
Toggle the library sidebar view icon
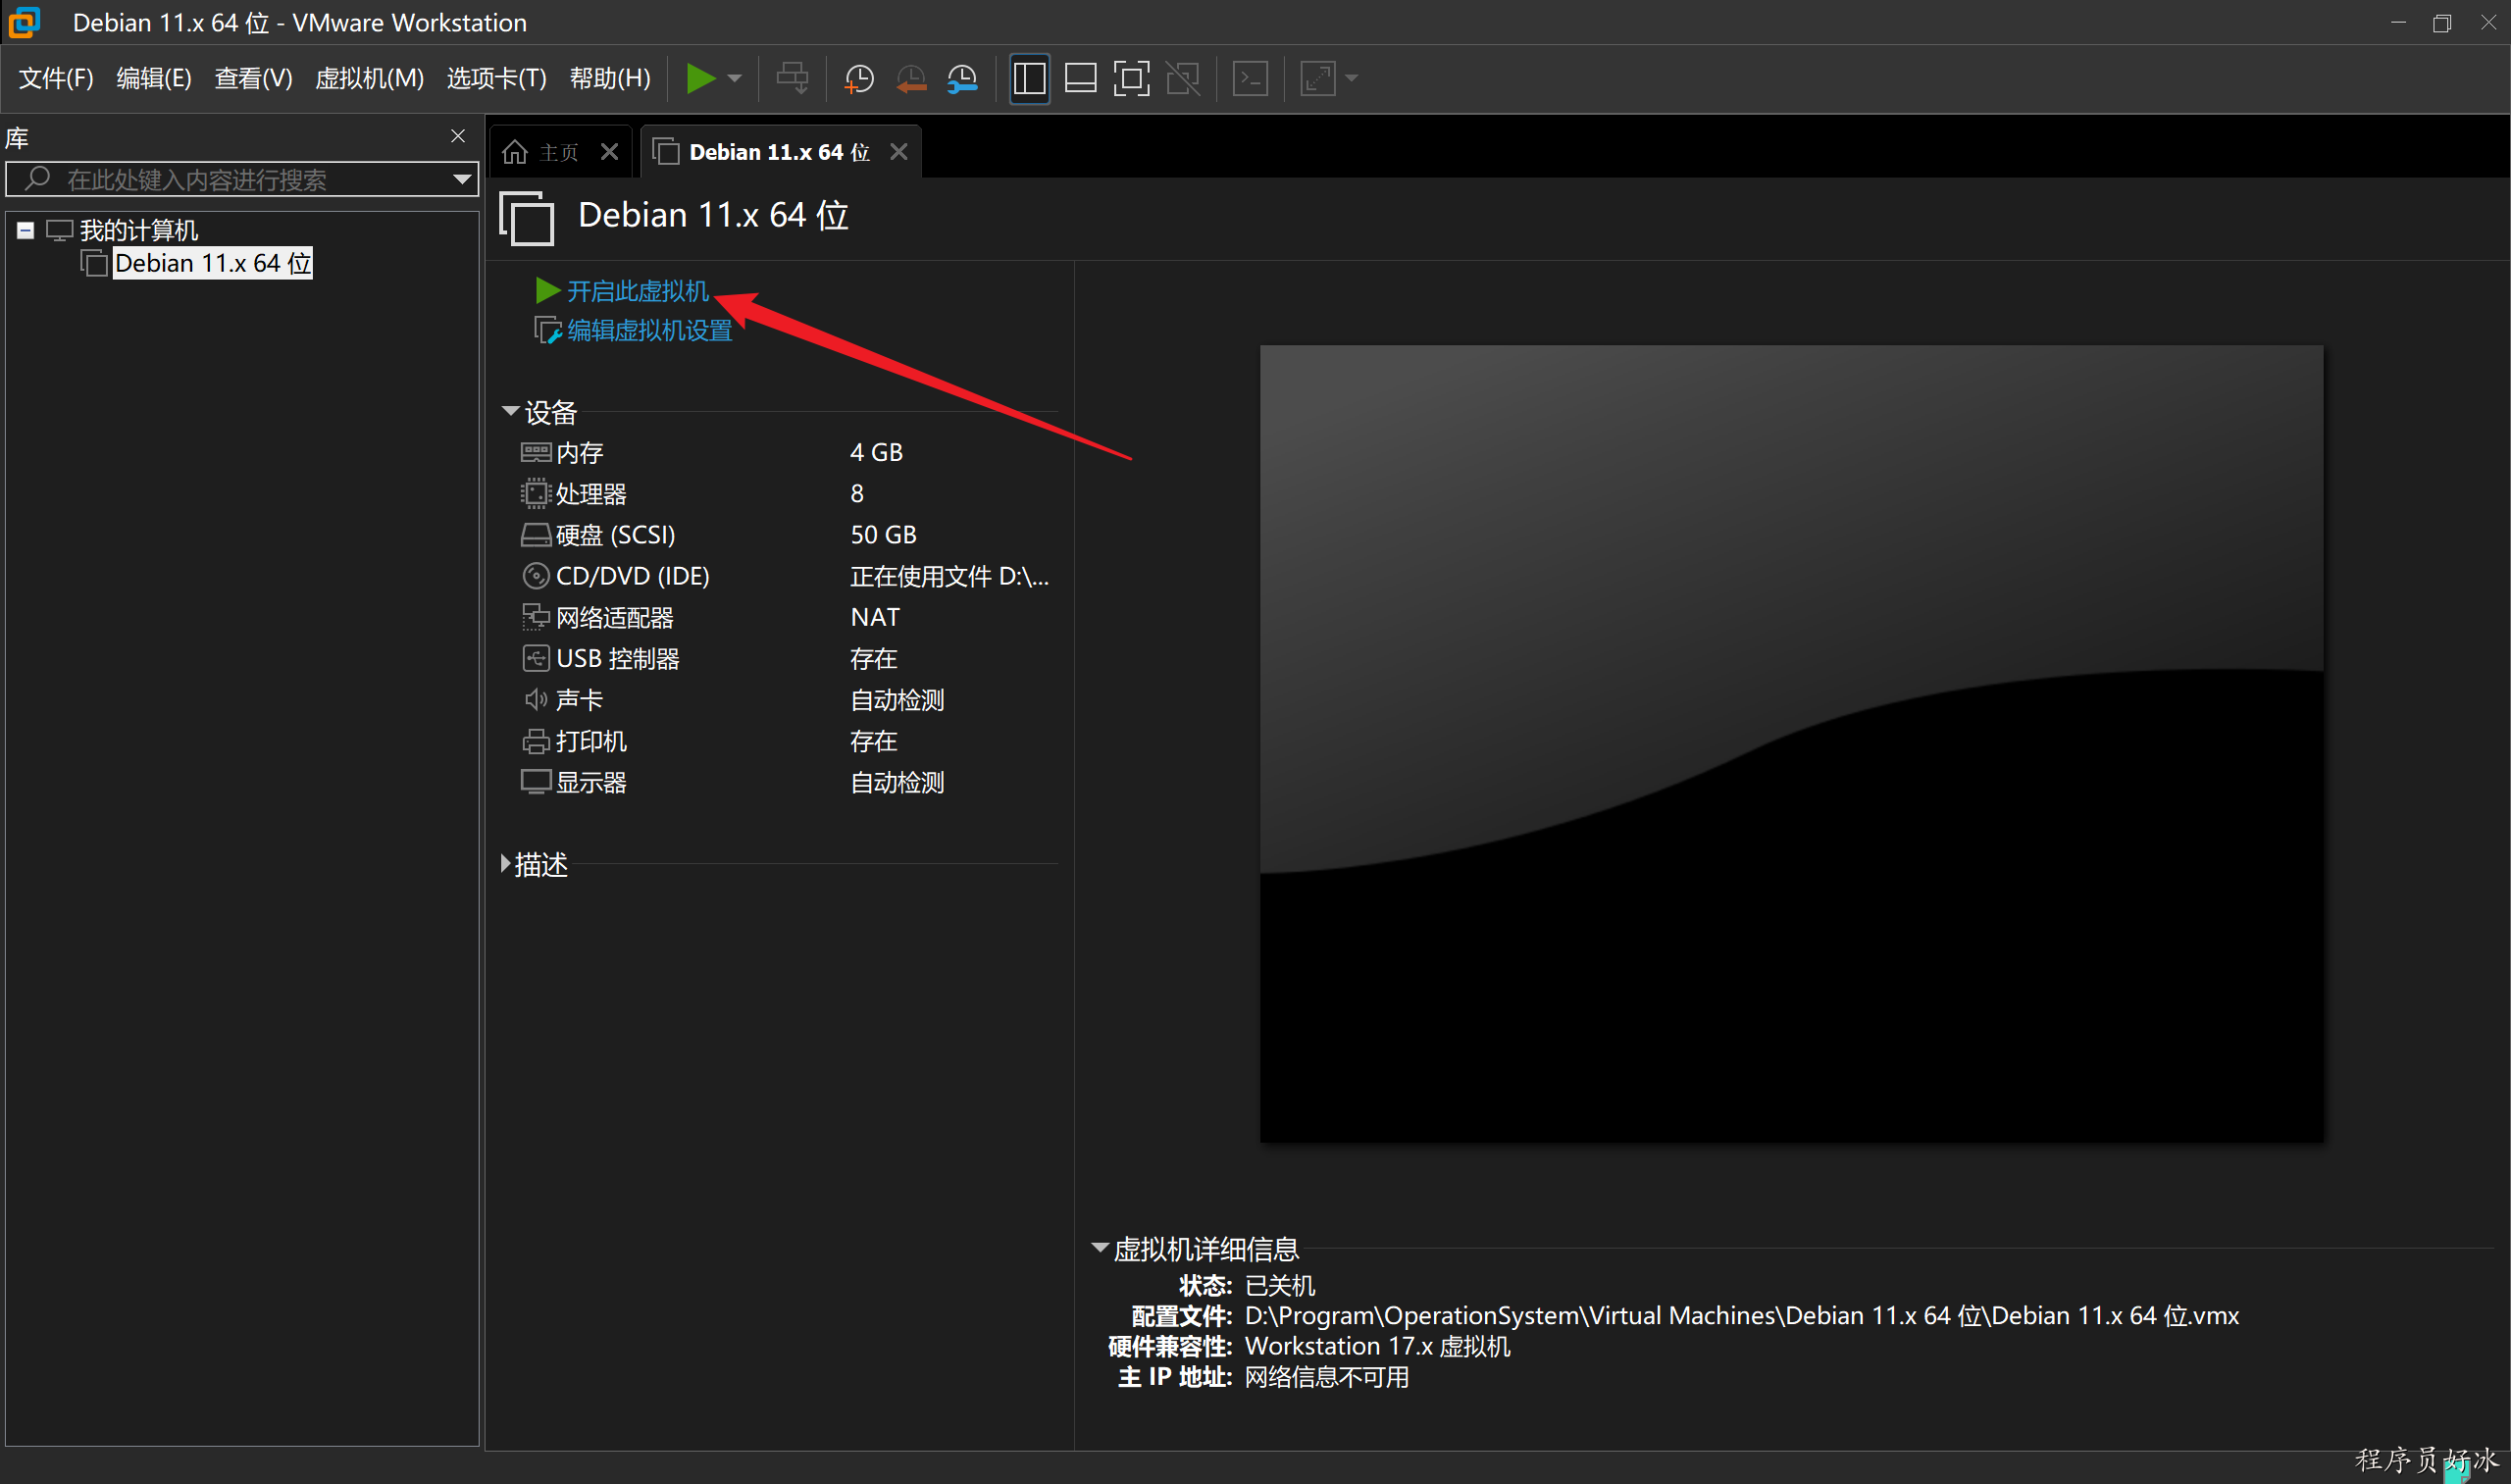[1029, 78]
